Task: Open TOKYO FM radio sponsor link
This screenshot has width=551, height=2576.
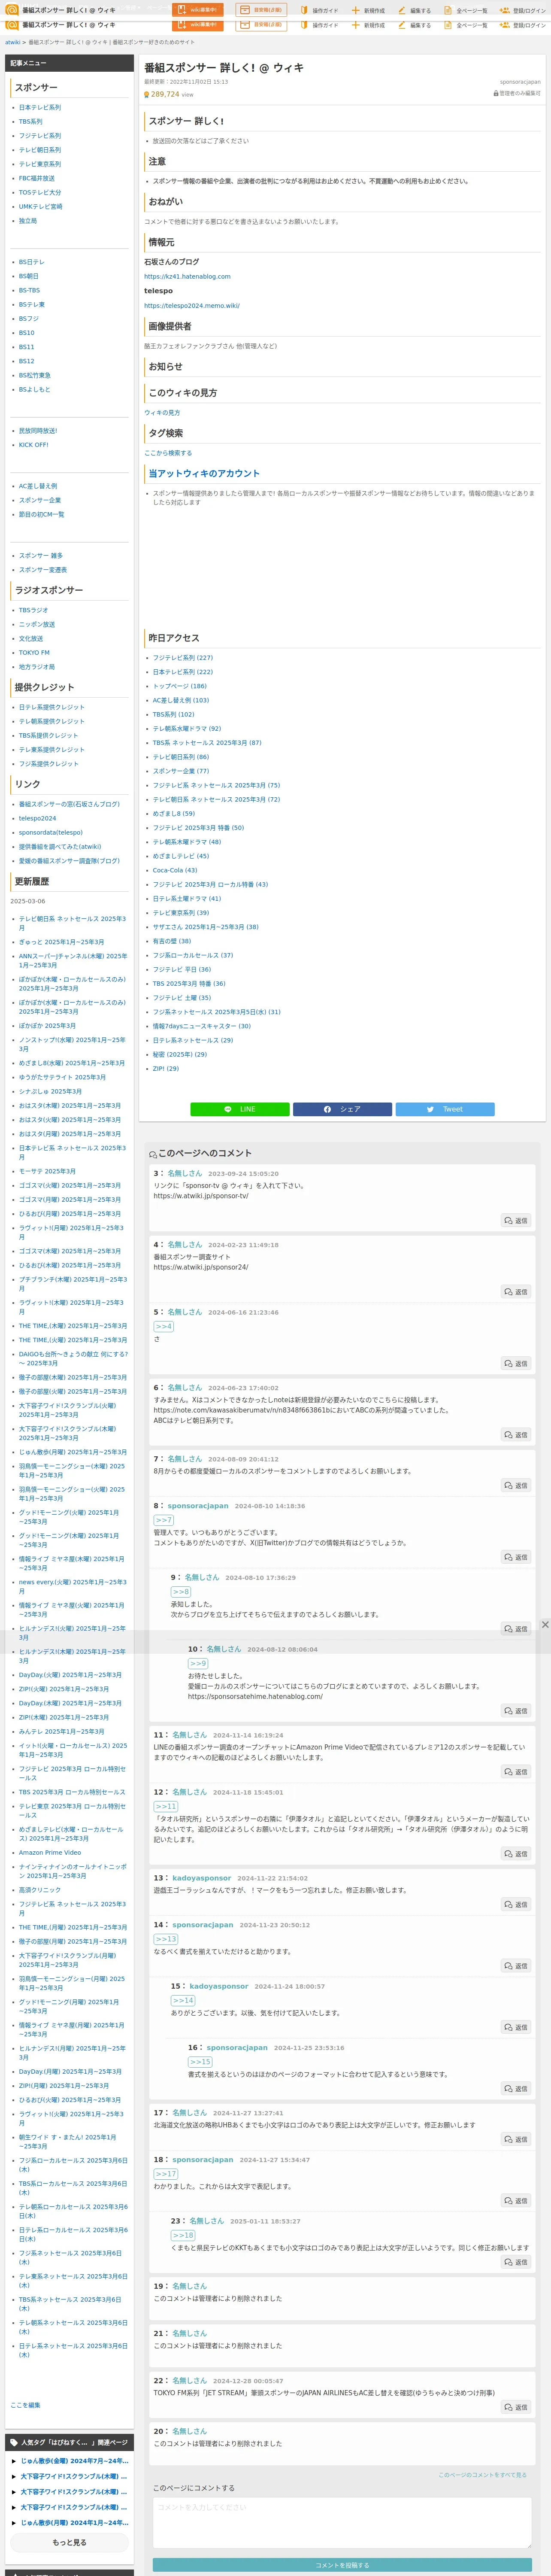Action: [34, 653]
